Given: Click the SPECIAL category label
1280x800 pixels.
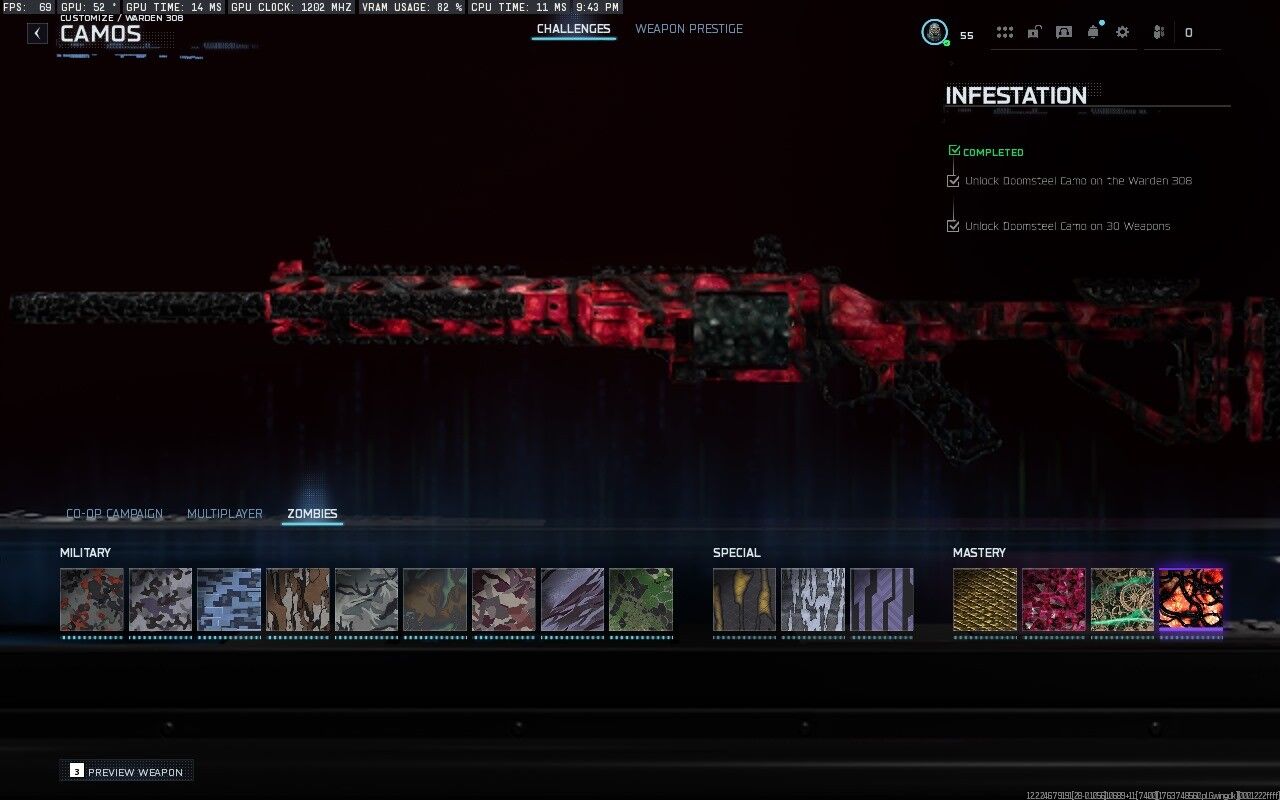Looking at the screenshot, I should 737,553.
